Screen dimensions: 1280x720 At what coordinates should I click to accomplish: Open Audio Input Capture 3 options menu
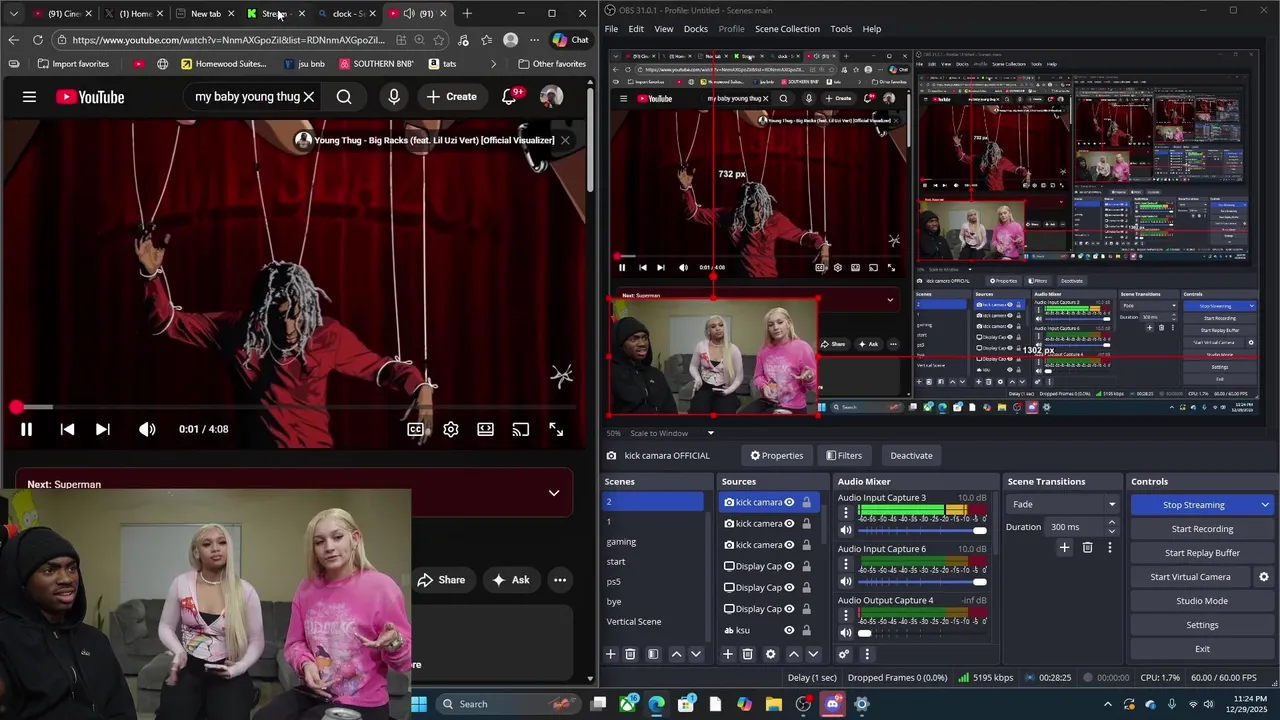tap(846, 512)
